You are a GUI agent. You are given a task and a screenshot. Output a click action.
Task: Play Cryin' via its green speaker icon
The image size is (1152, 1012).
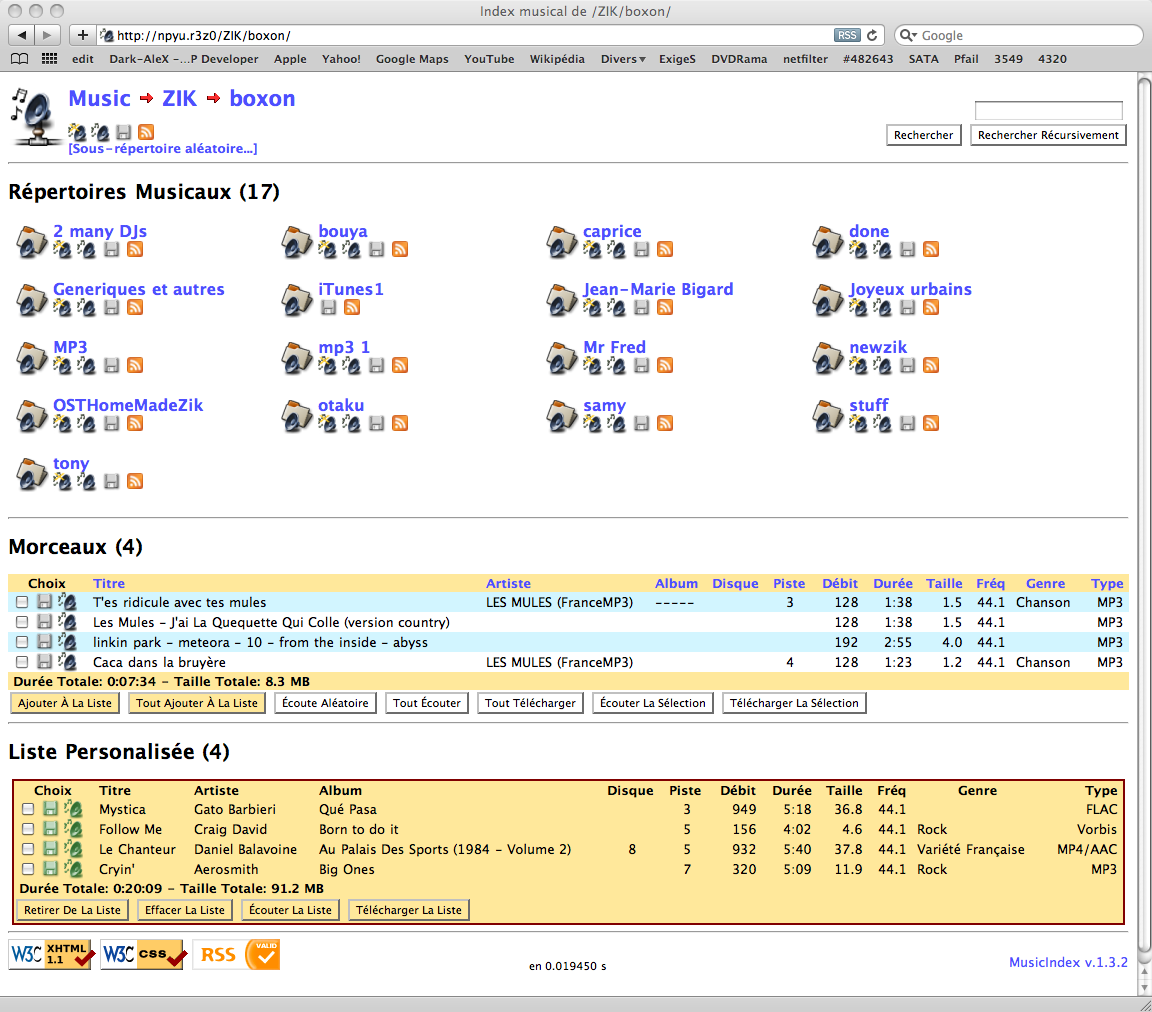(x=73, y=869)
